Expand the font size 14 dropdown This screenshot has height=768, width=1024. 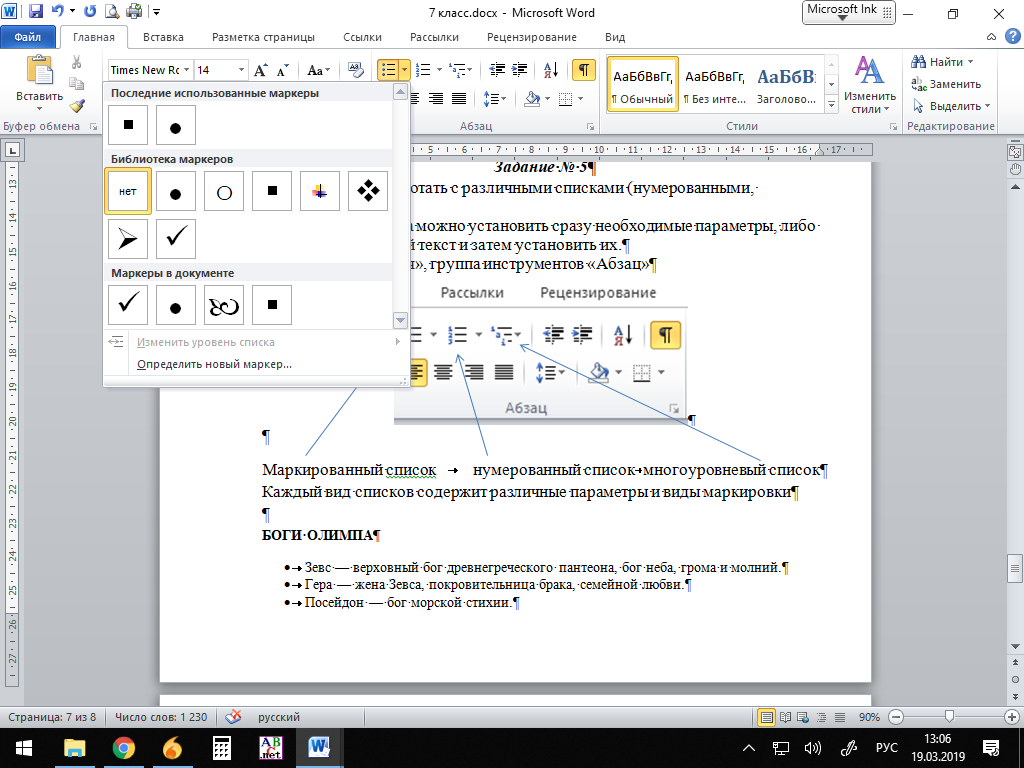(241, 70)
